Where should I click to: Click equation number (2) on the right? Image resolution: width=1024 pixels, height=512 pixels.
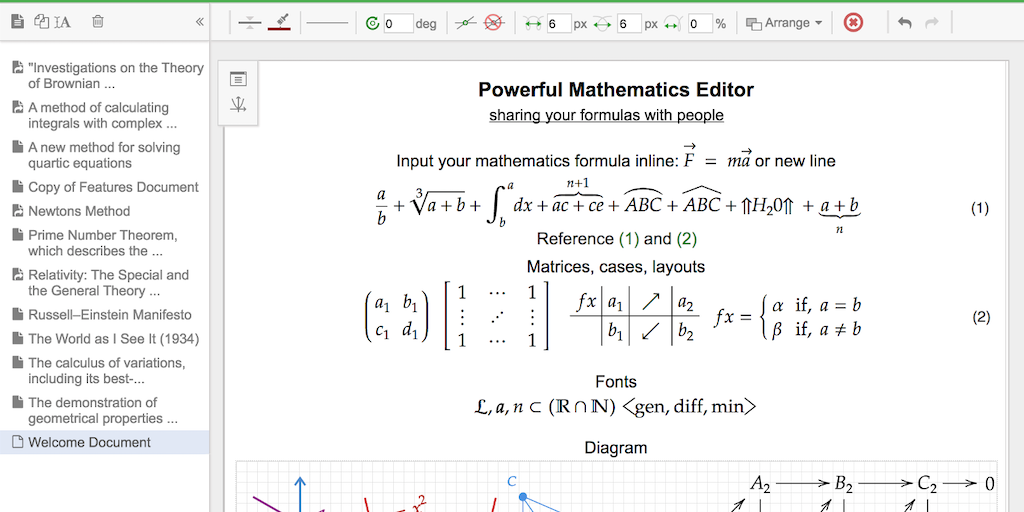point(981,318)
